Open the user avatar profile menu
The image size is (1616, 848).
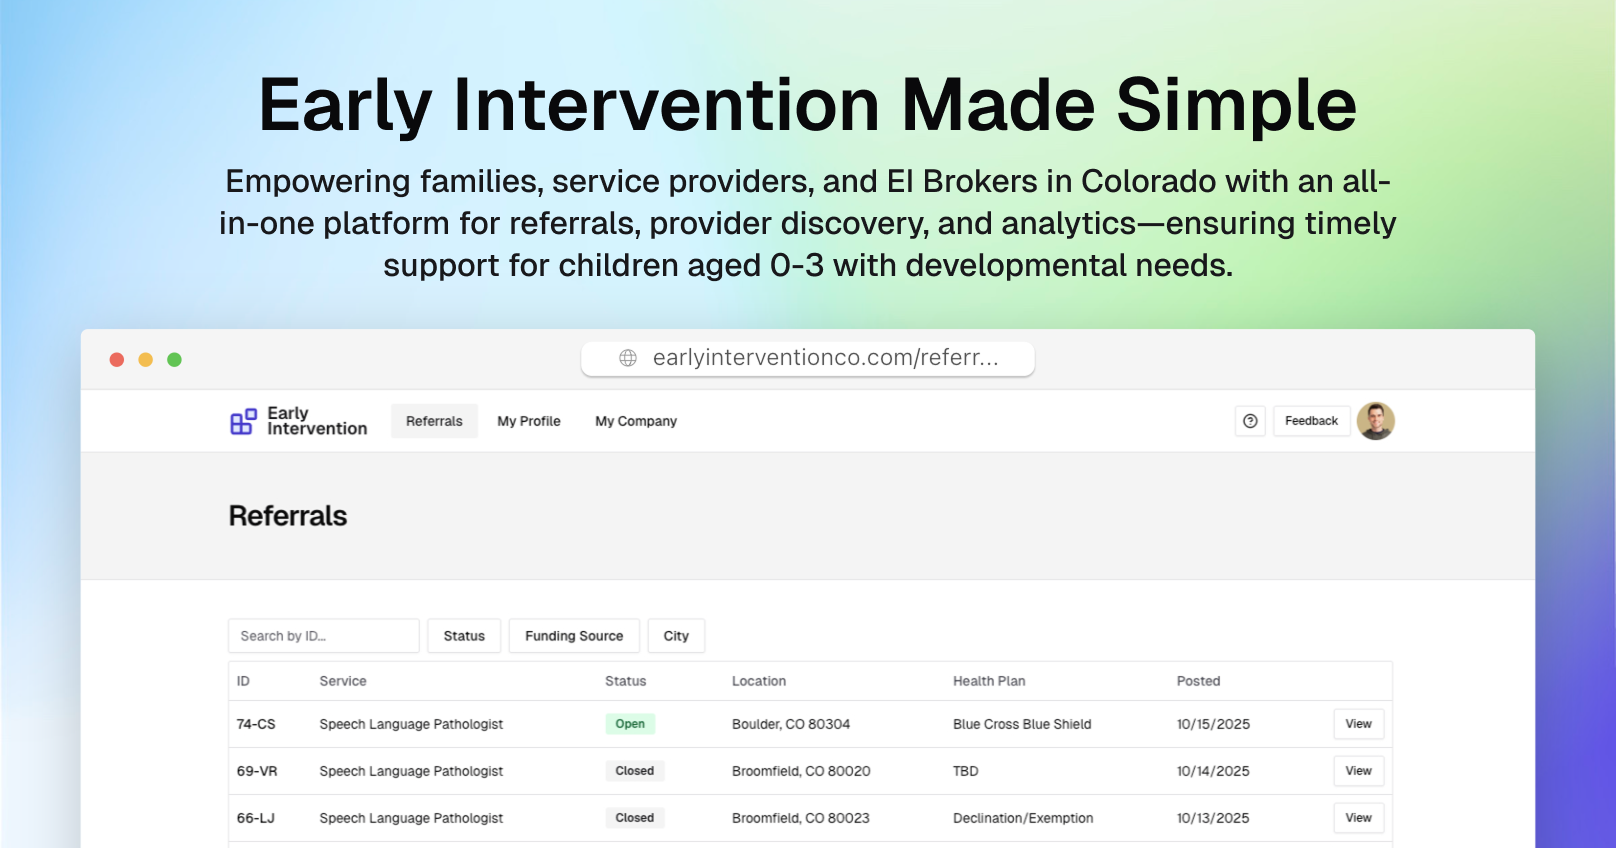[1376, 420]
